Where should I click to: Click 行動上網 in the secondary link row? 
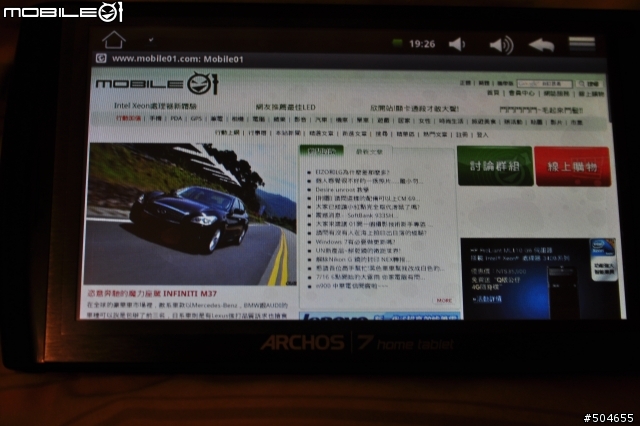click(227, 132)
